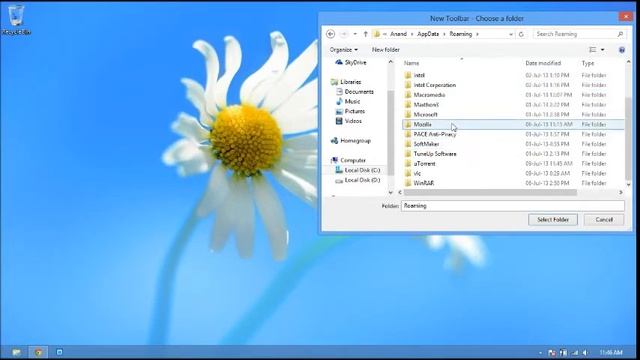
Task: Refresh the Roaming folder view
Action: [521, 34]
